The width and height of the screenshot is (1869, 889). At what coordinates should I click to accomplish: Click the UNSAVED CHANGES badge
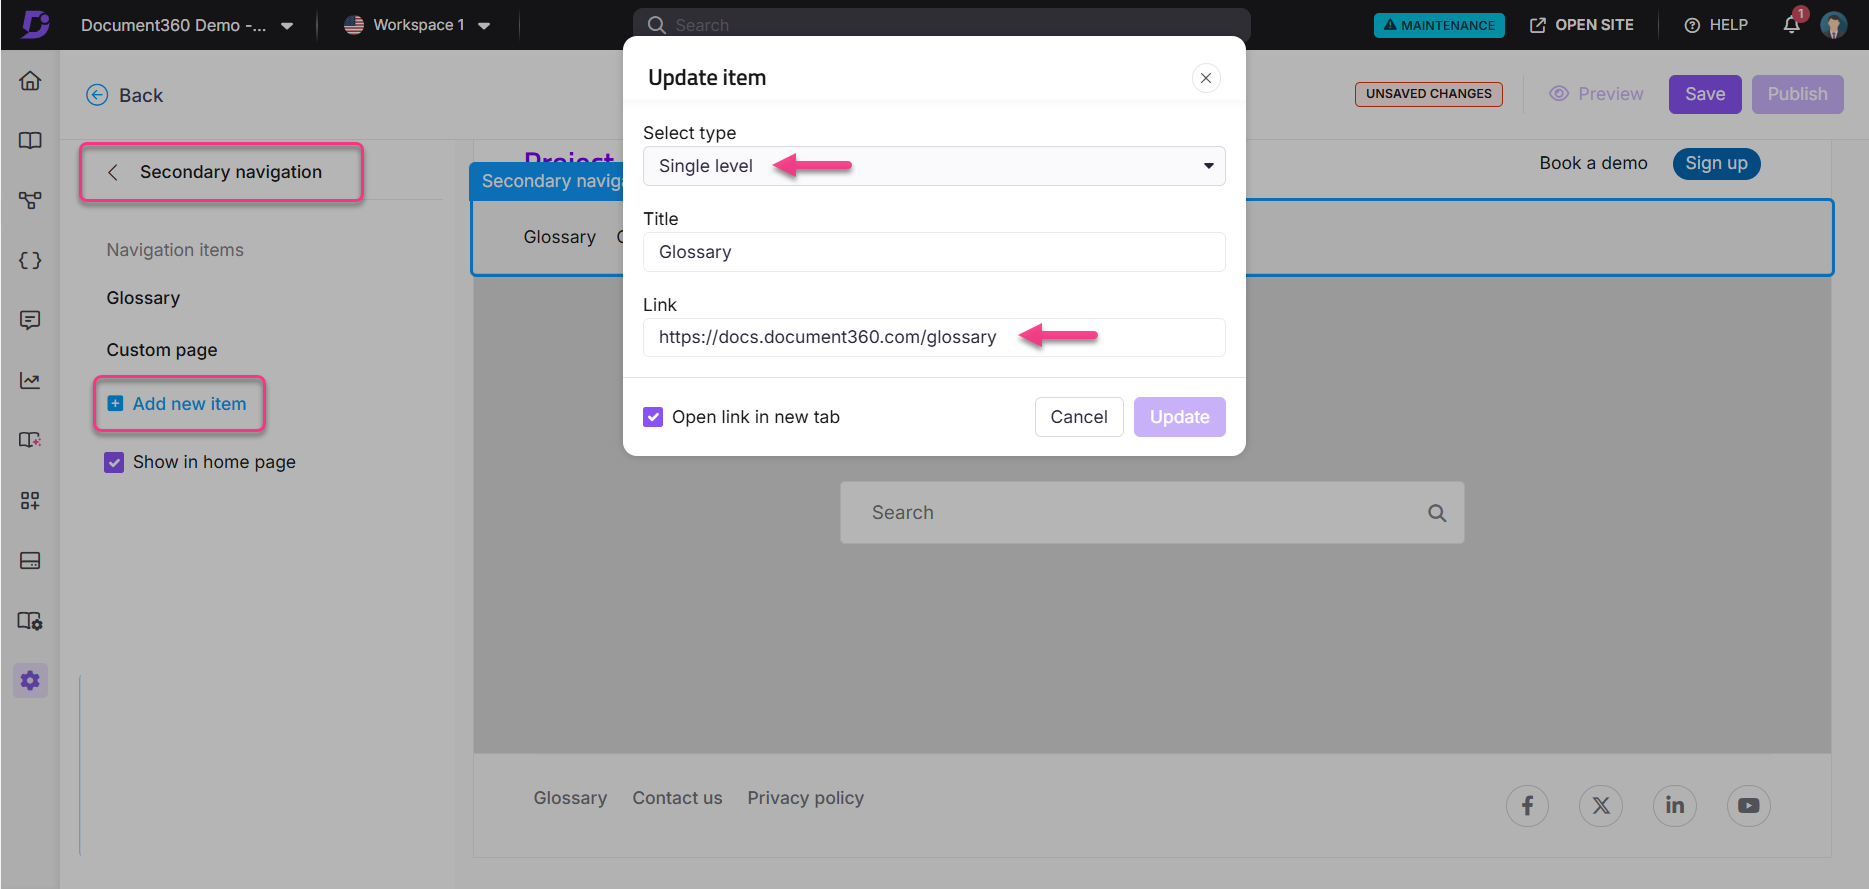coord(1428,94)
